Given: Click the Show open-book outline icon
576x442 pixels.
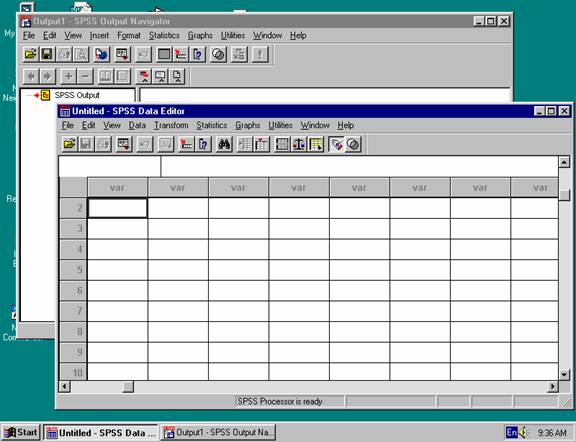Looking at the screenshot, I should tap(106, 76).
